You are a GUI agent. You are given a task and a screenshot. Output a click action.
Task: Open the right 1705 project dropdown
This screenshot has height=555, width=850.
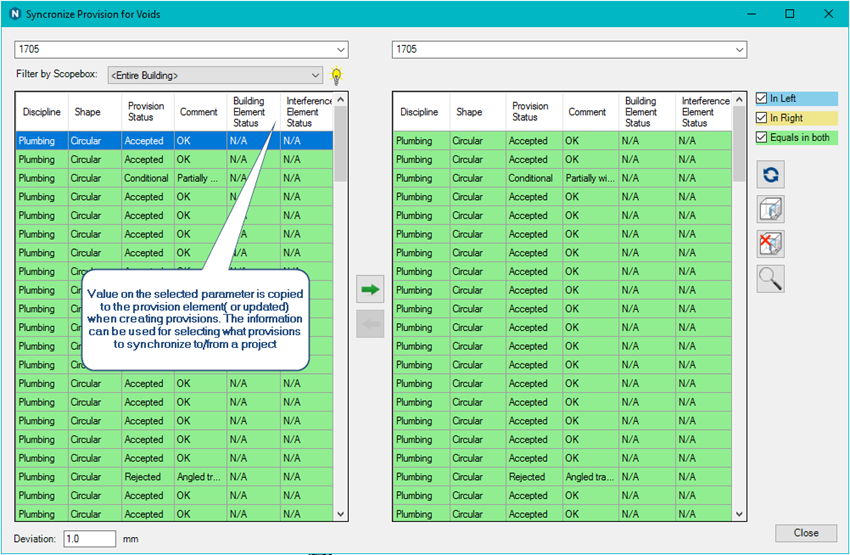[739, 49]
